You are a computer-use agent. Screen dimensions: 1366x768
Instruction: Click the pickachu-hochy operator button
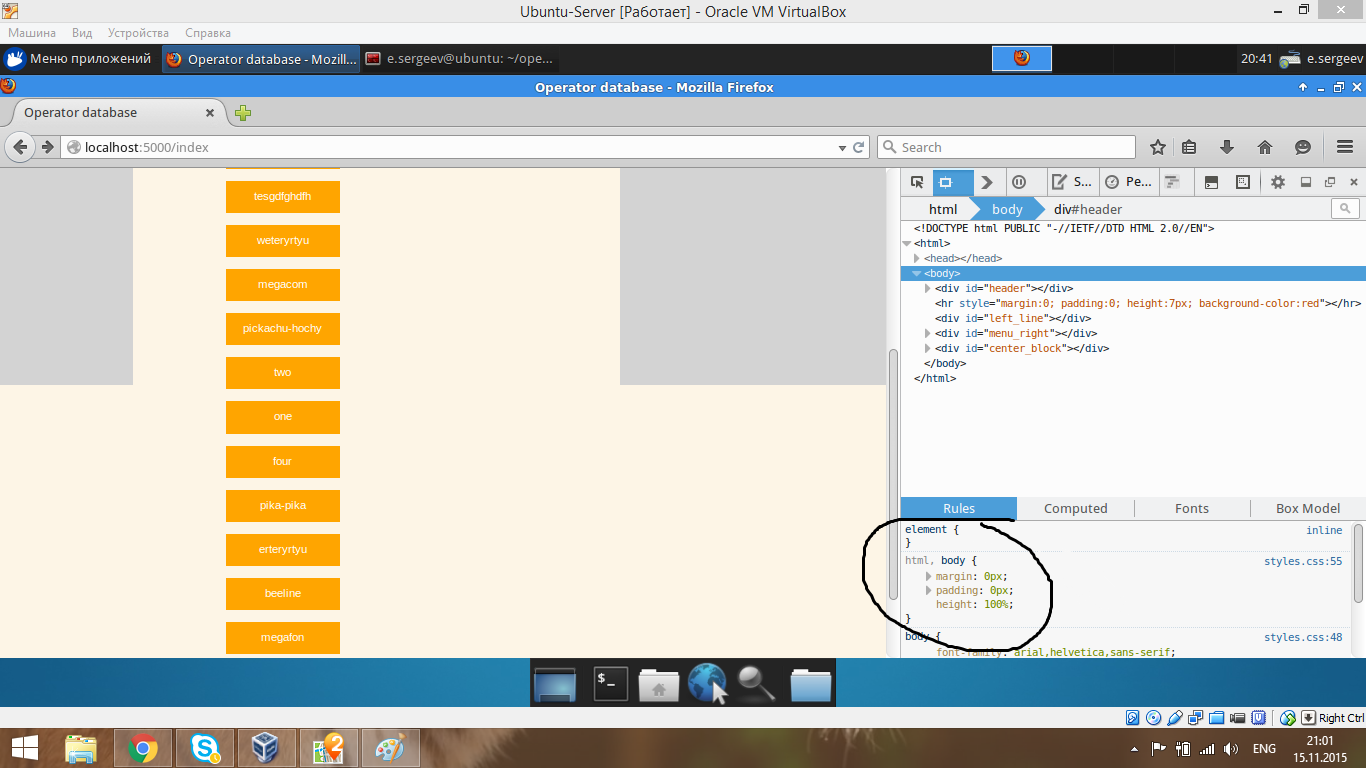(x=283, y=329)
